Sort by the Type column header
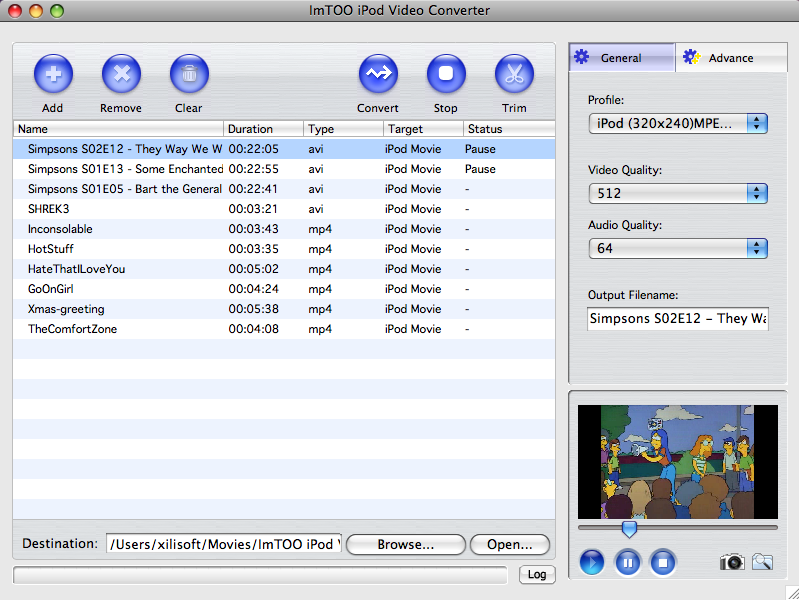 pos(343,129)
